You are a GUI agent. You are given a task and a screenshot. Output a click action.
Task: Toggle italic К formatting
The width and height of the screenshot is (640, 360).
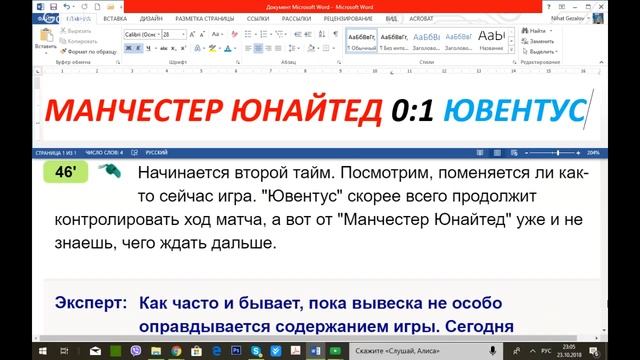click(x=138, y=48)
